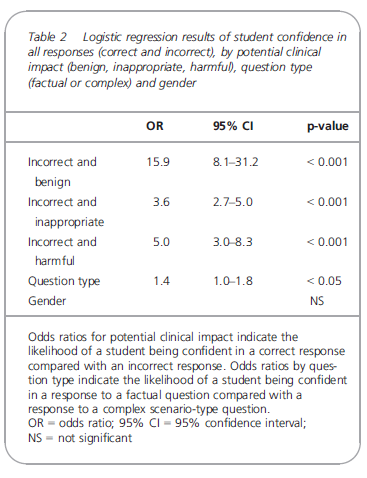
Task: Click the Incorrect and benign row label
Action: [62, 172]
